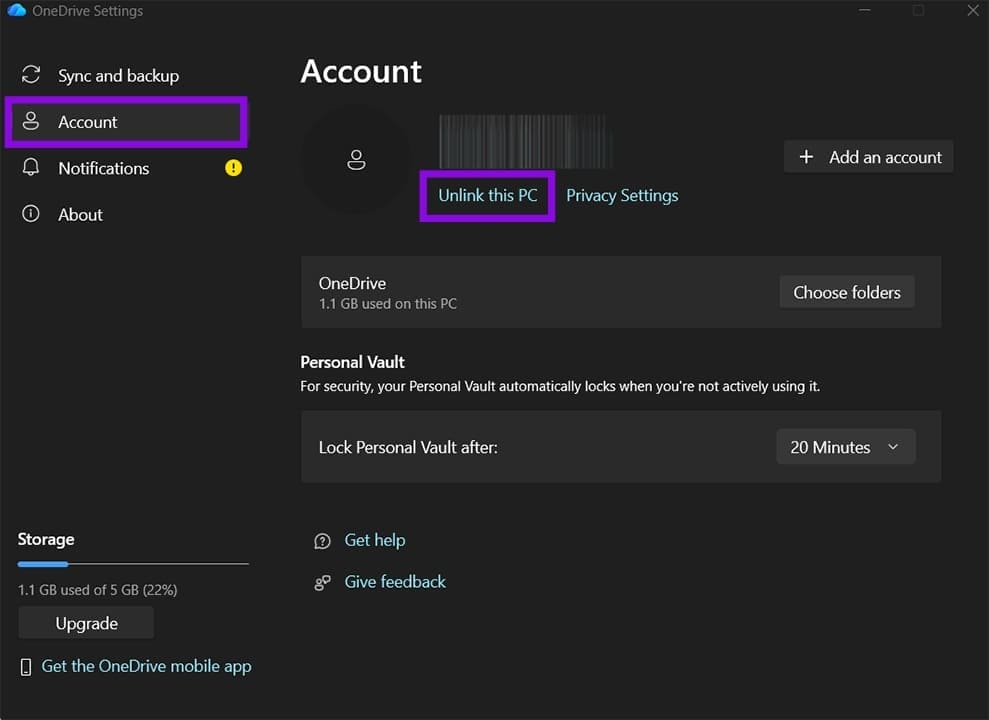
Task: Click the OneDrive cloud icon in the title bar
Action: [x=16, y=10]
